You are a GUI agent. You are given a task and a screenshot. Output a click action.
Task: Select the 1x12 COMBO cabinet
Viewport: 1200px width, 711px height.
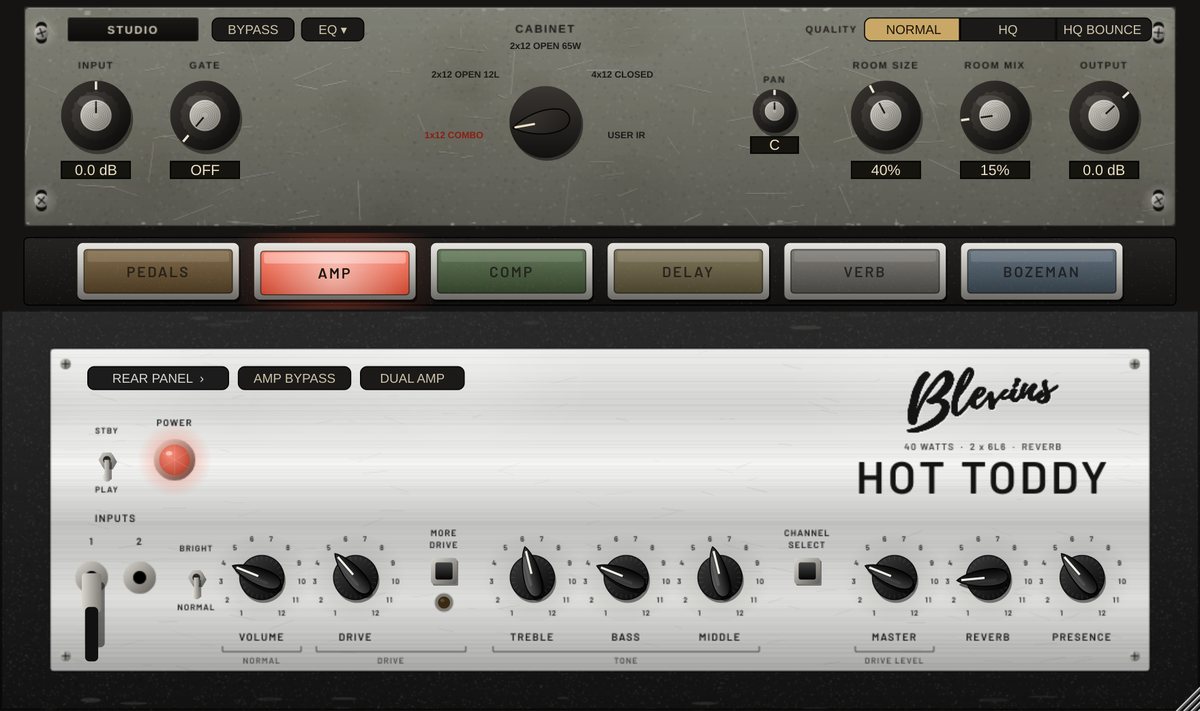pyautogui.click(x=454, y=135)
